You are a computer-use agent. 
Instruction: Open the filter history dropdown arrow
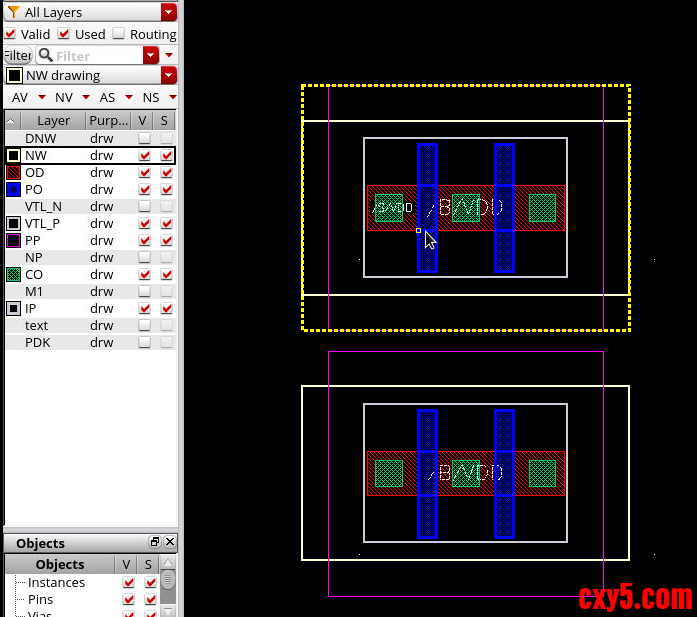[151, 56]
